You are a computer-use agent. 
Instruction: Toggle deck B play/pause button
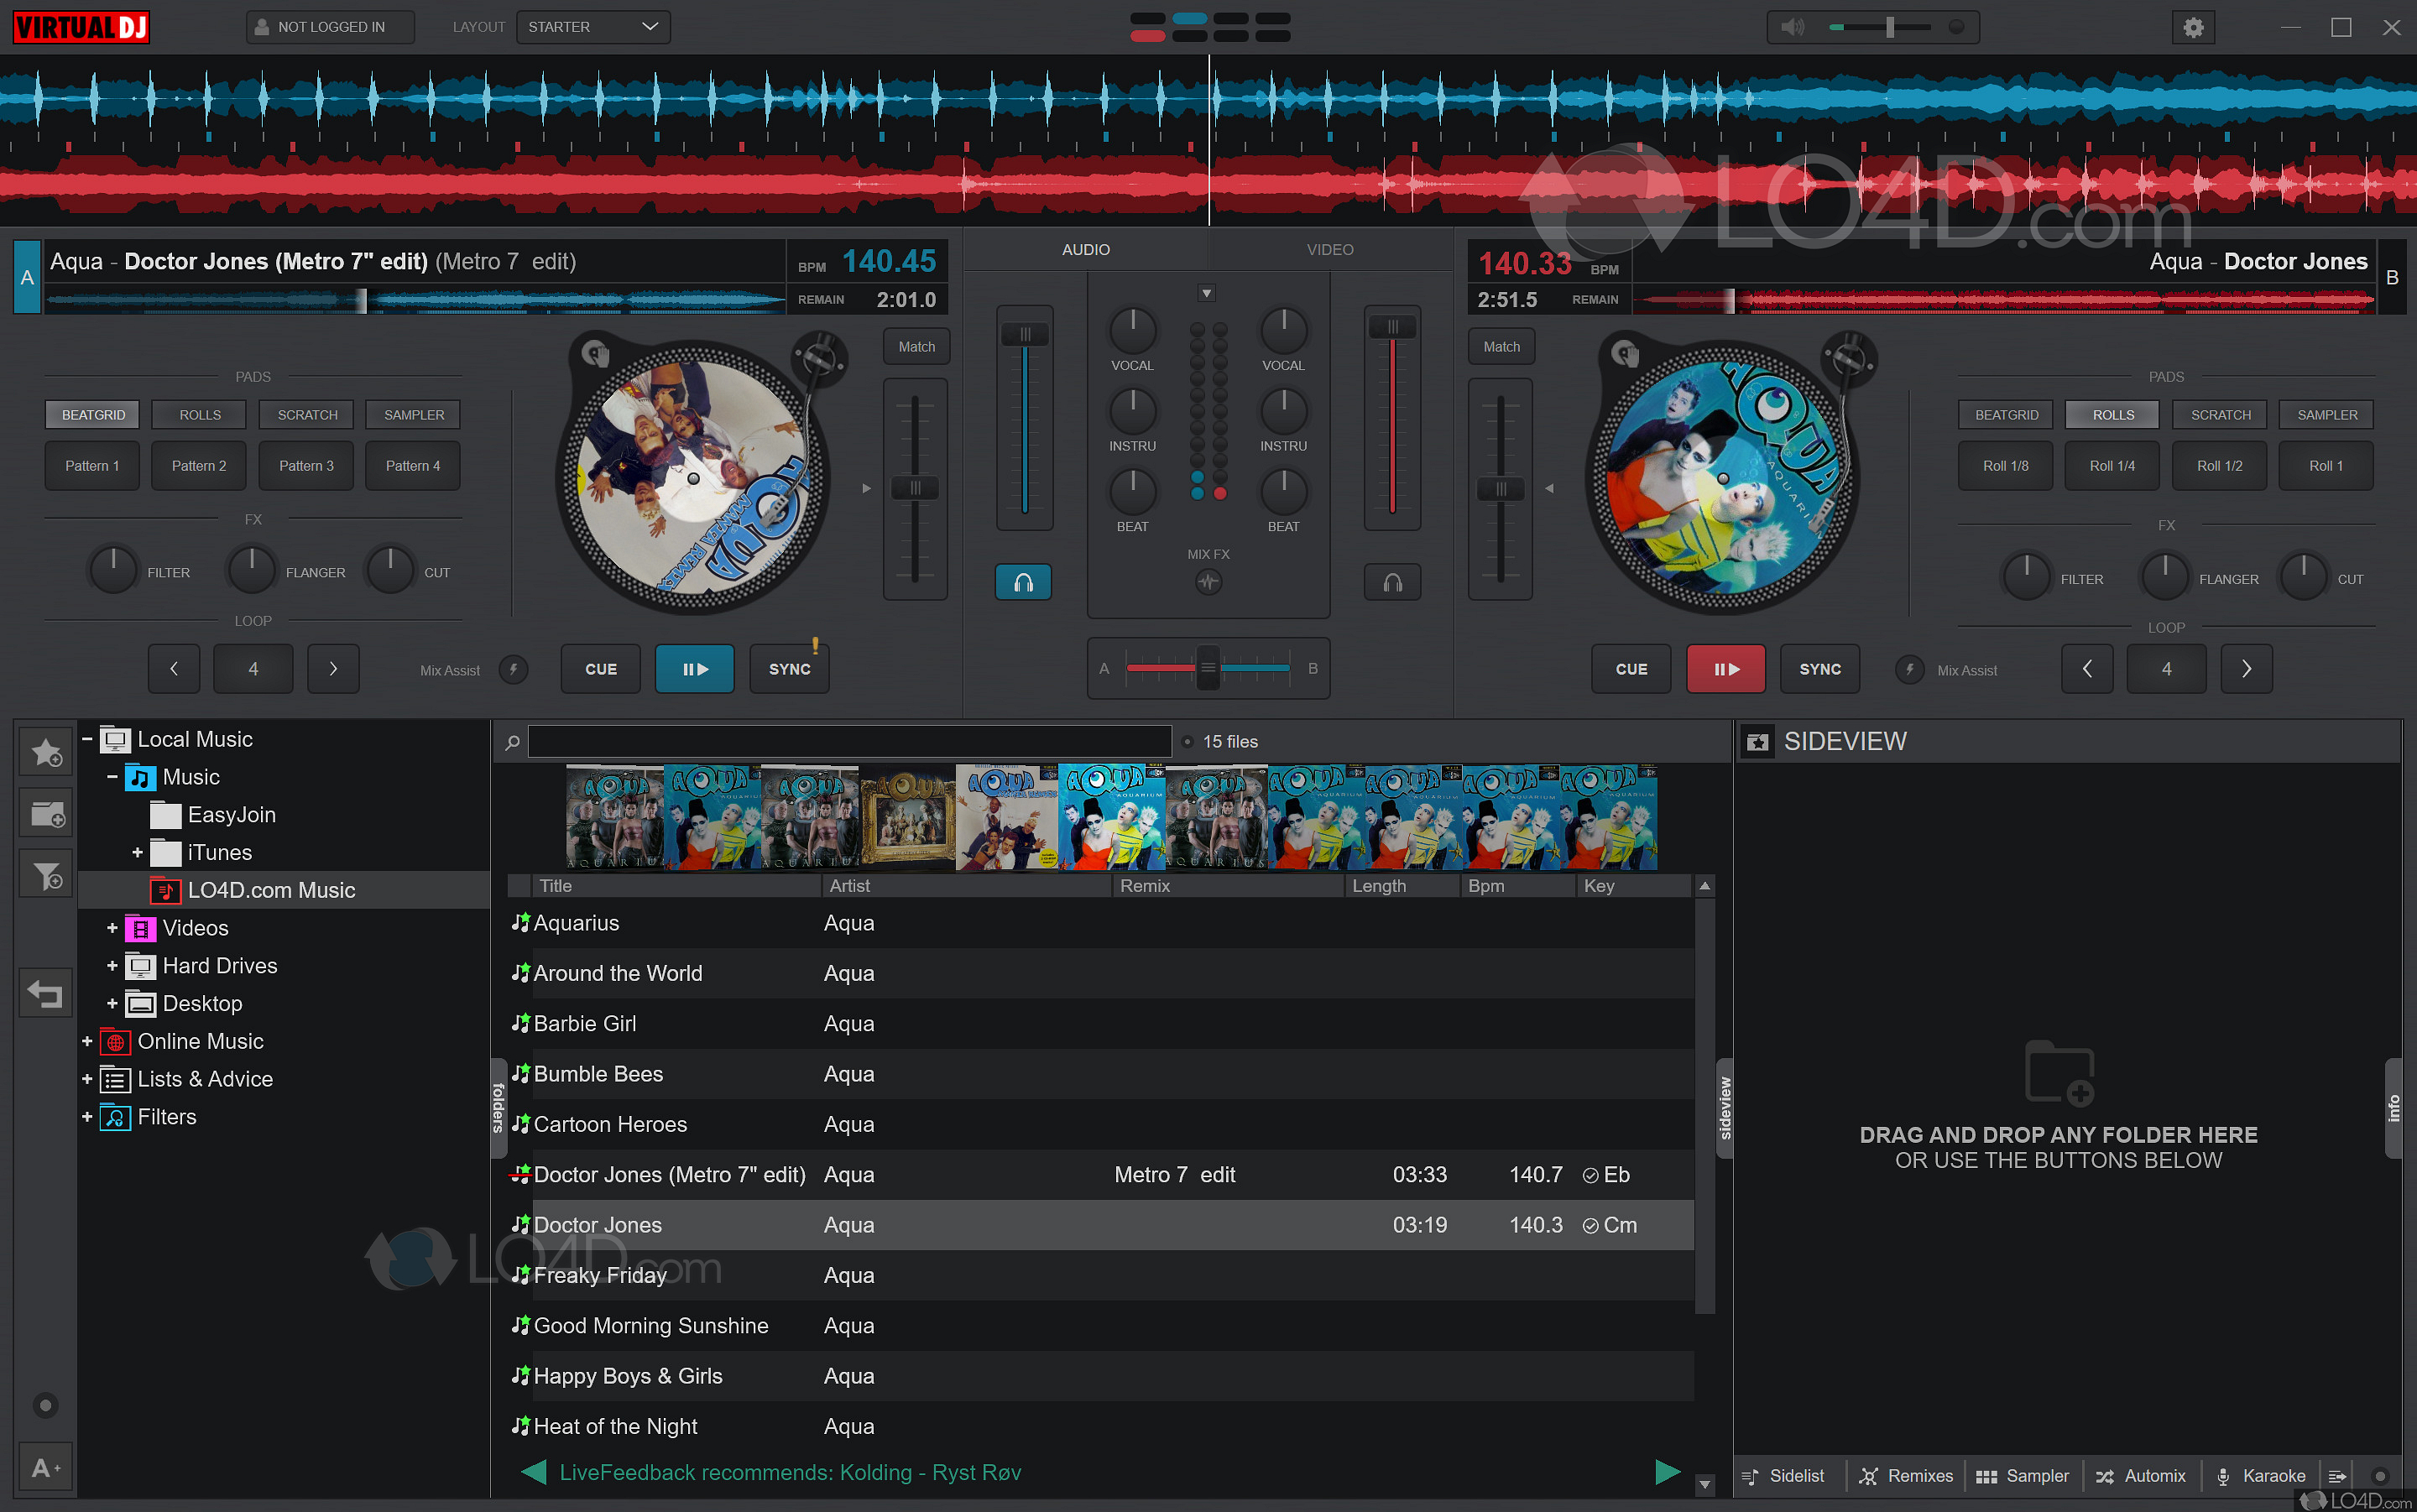[x=1726, y=669]
